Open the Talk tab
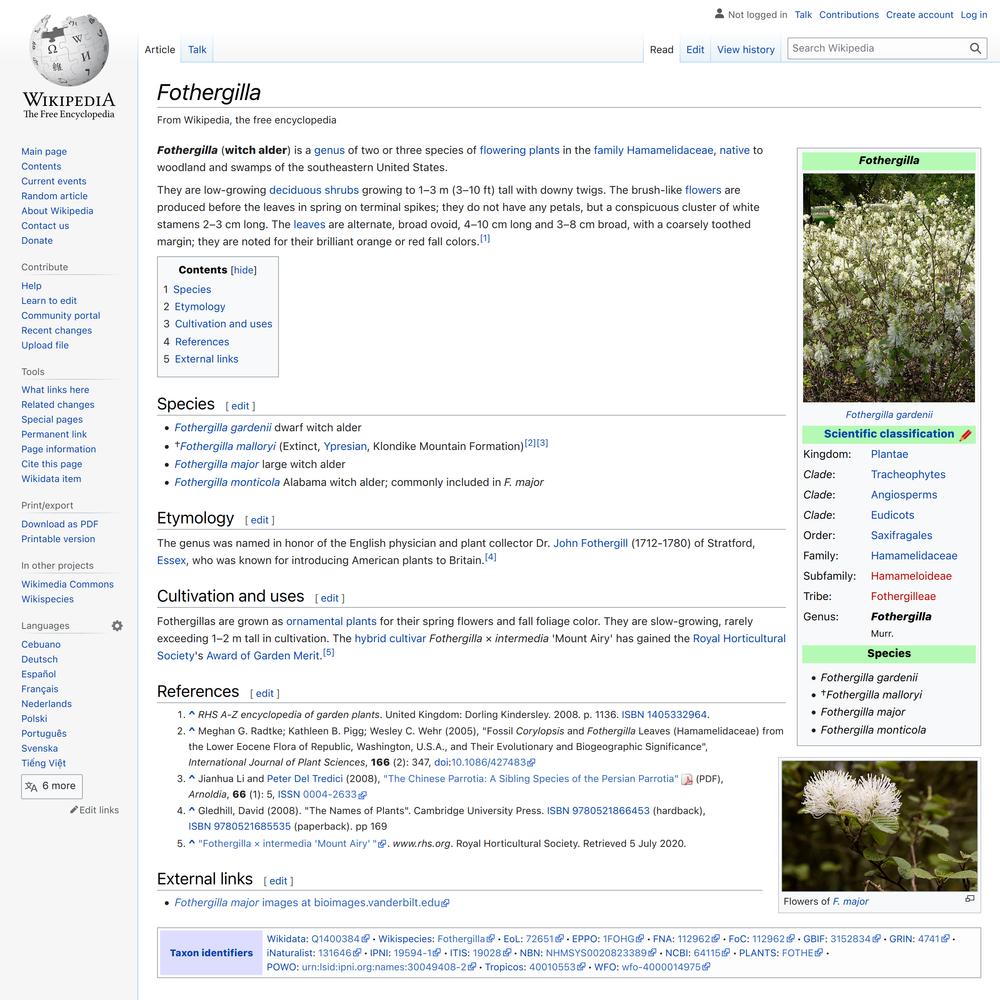This screenshot has height=1000, width=1000. pos(197,50)
